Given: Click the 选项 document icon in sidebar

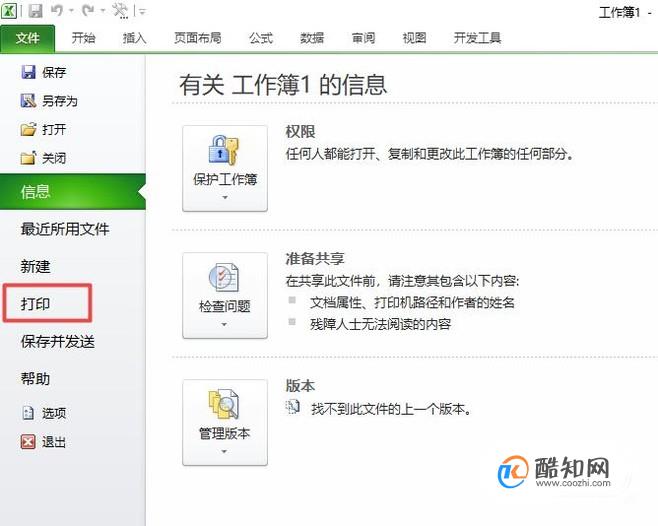Looking at the screenshot, I should [x=28, y=413].
